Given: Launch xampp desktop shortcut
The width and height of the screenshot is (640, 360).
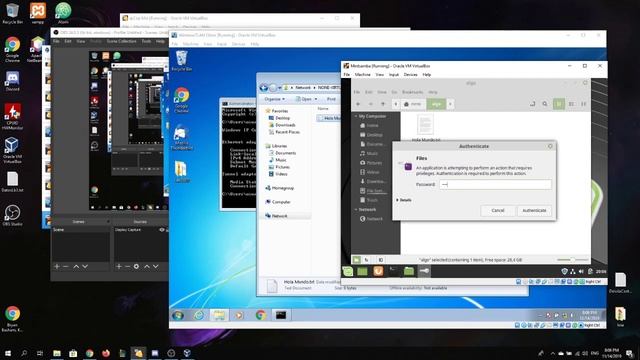Looking at the screenshot, I should tap(38, 13).
